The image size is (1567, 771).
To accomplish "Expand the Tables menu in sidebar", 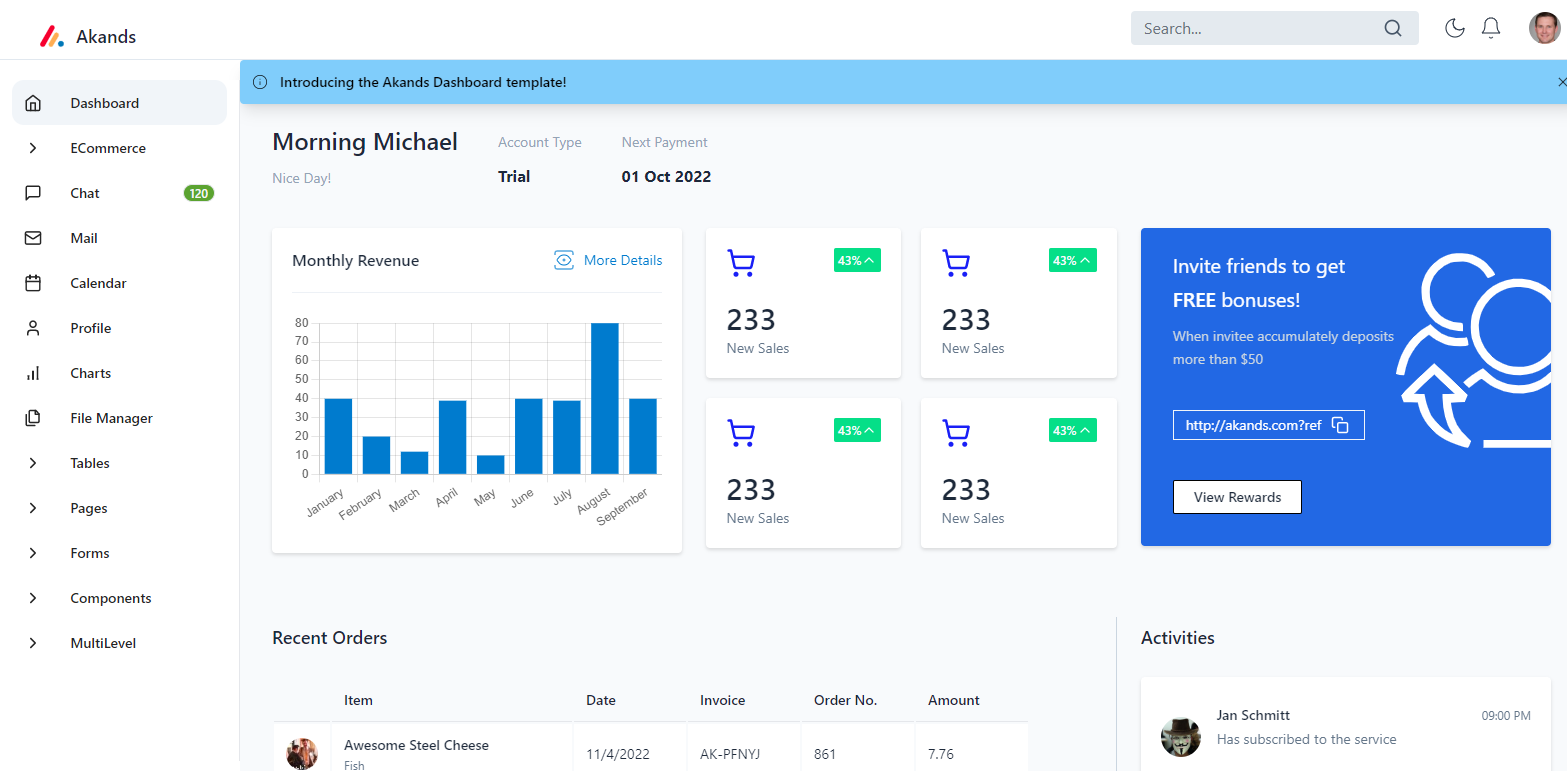I will point(89,462).
